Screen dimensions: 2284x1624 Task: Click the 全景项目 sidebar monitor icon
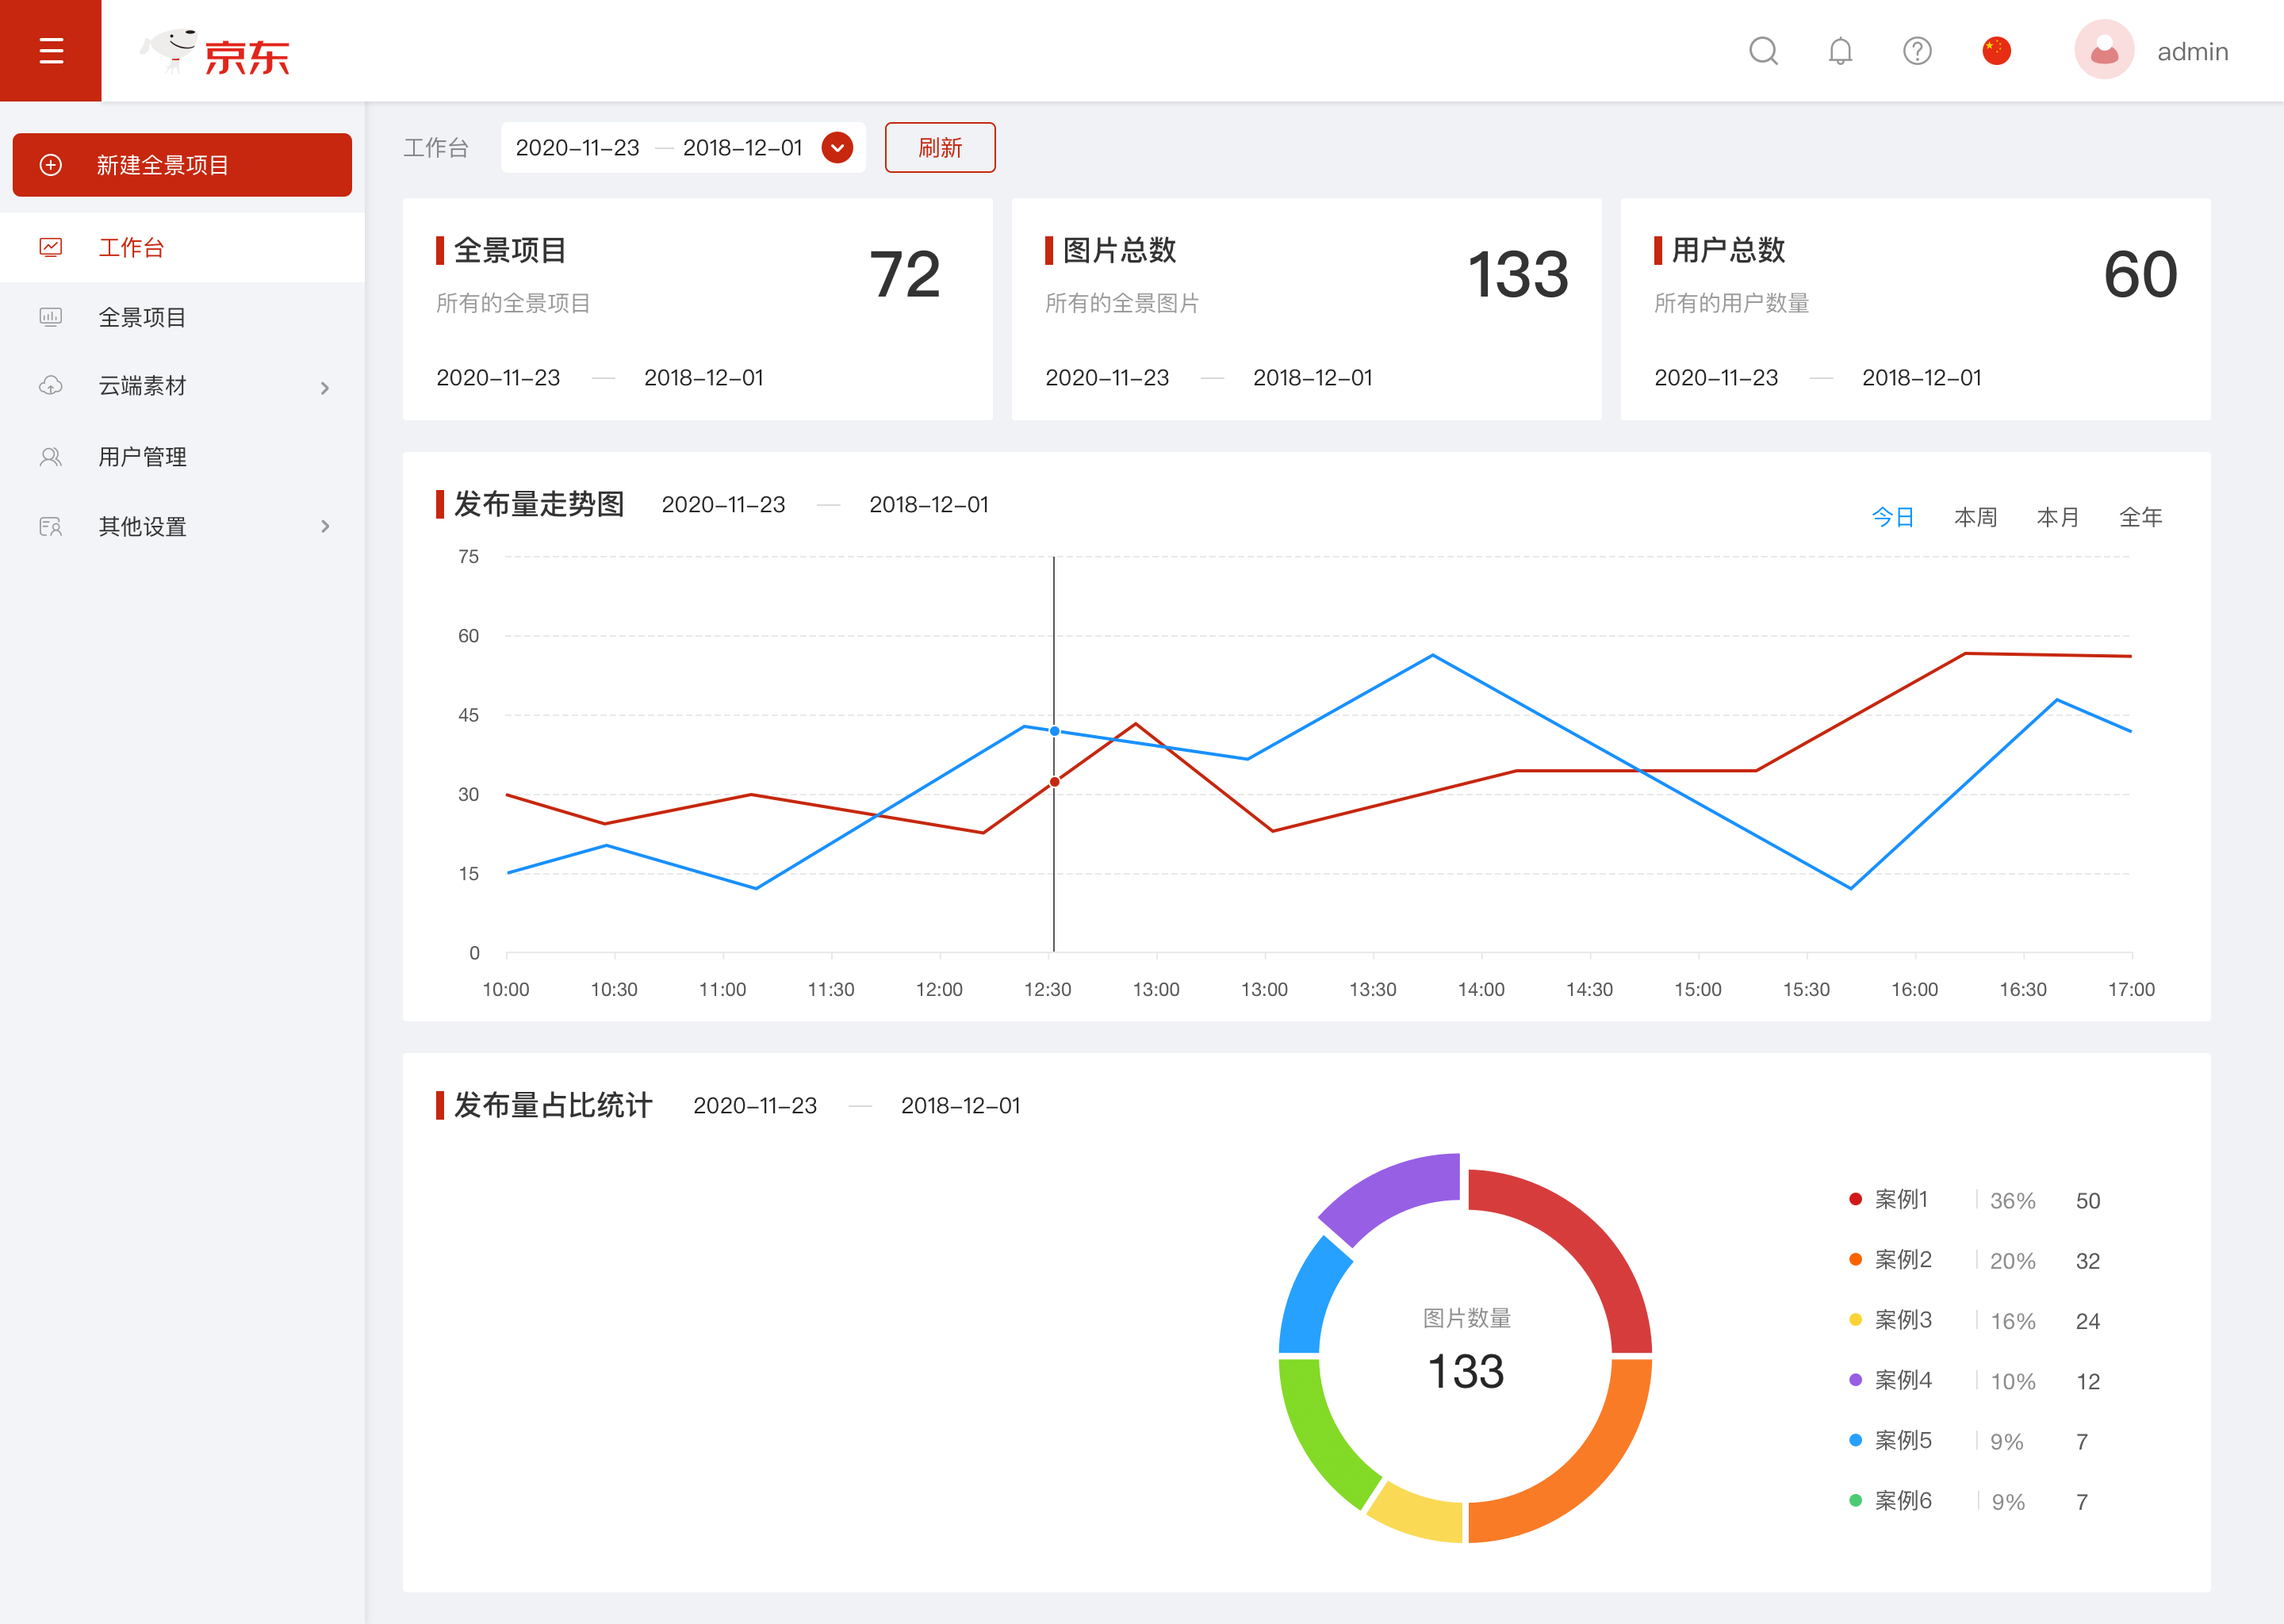pos(50,317)
